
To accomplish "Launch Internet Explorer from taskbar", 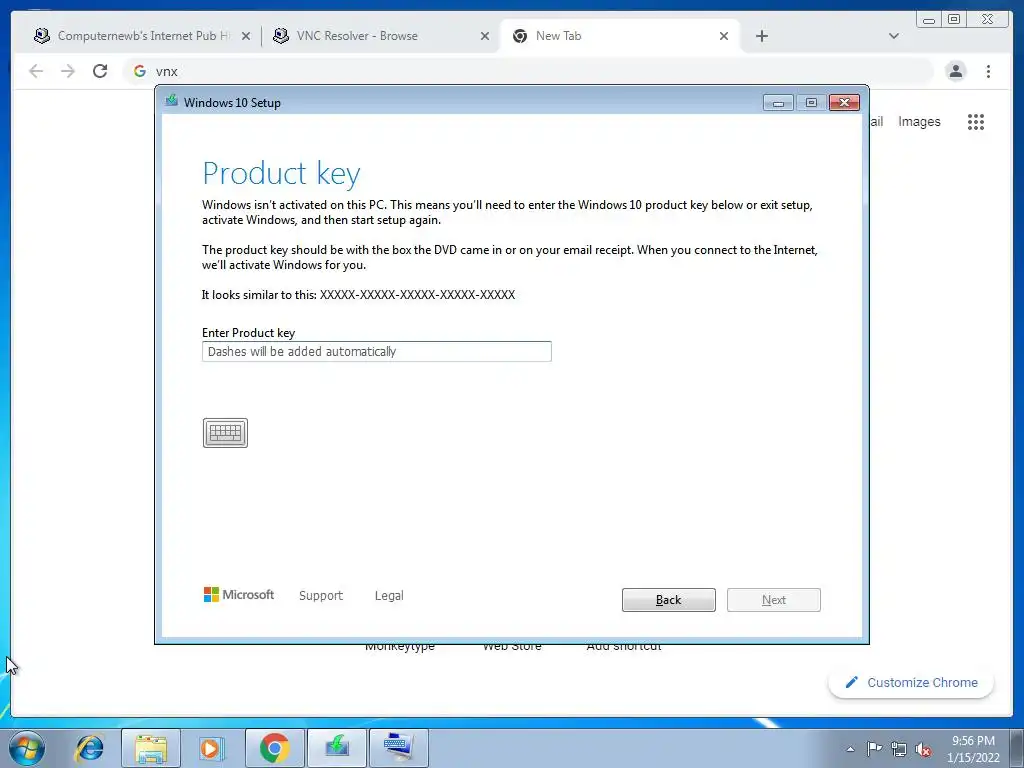I will point(89,748).
